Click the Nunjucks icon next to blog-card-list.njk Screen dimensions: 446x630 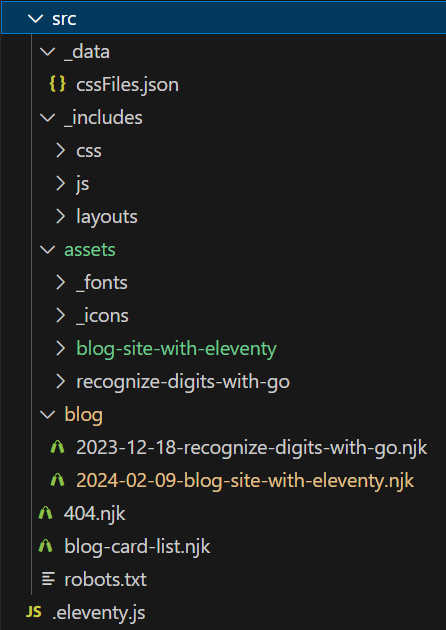point(45,546)
